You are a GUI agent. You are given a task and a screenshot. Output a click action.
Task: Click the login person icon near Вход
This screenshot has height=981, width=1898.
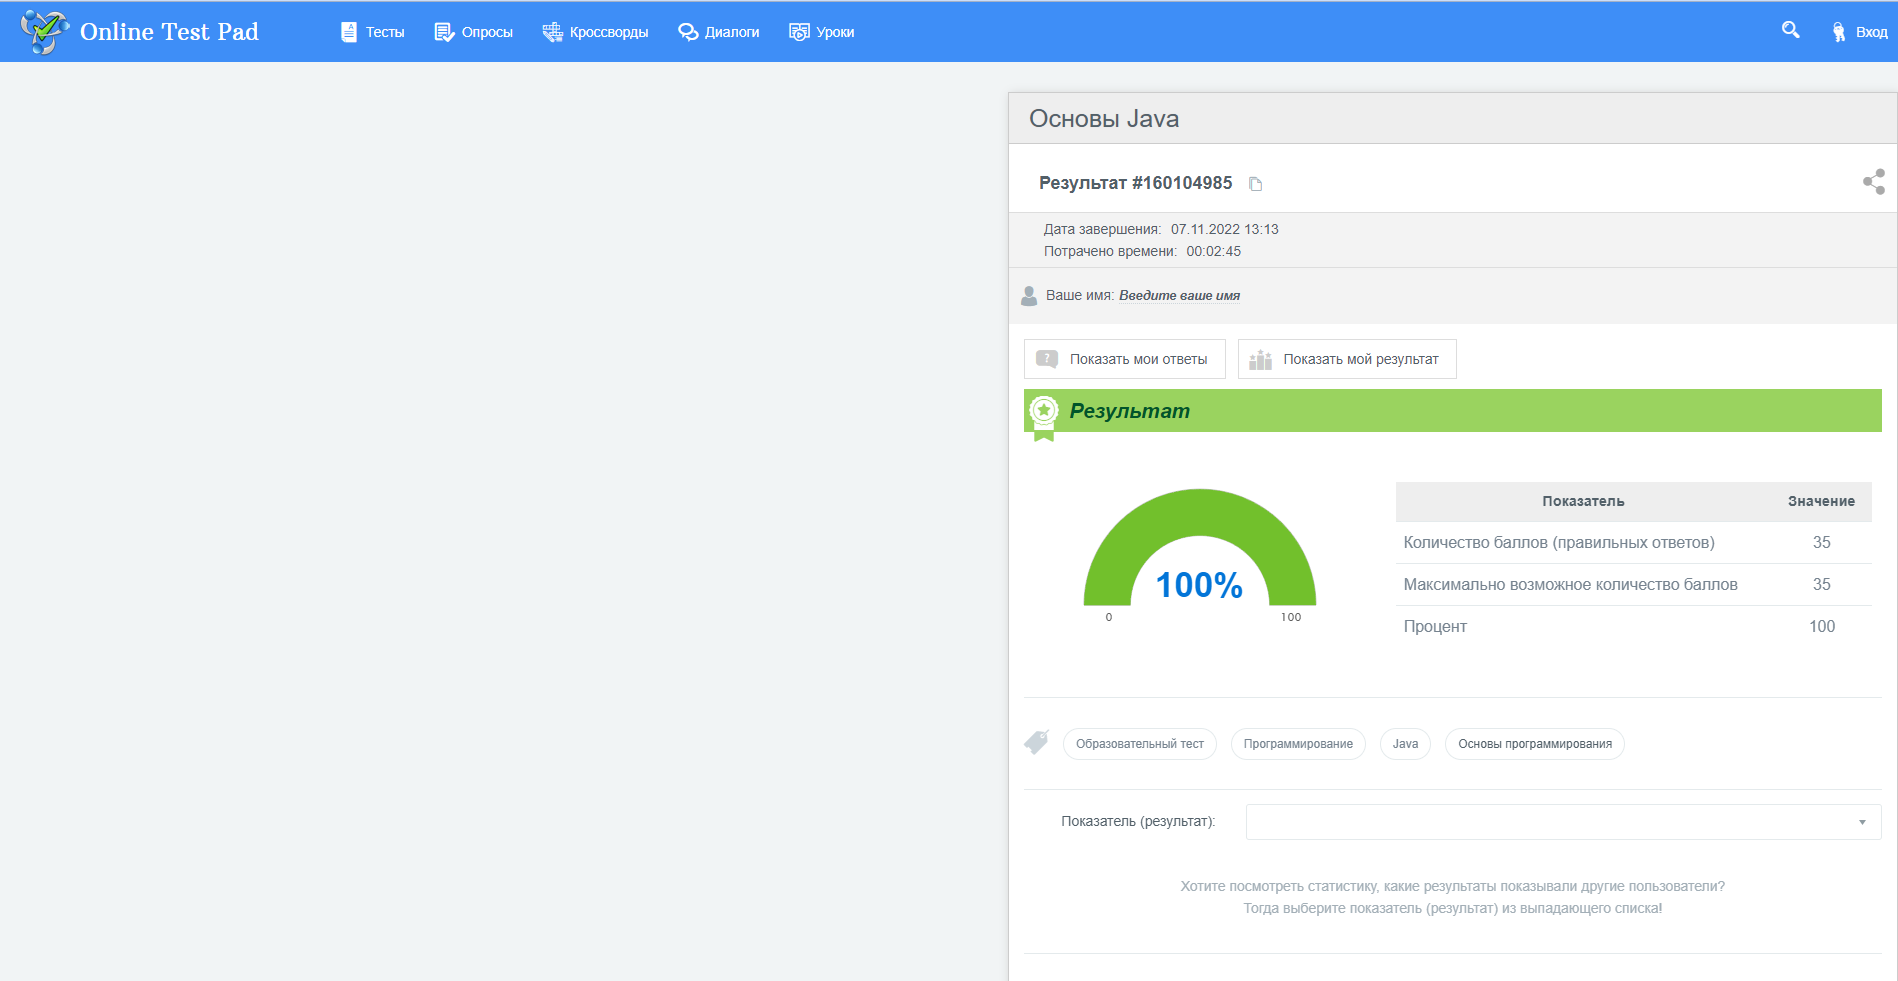[x=1838, y=32]
